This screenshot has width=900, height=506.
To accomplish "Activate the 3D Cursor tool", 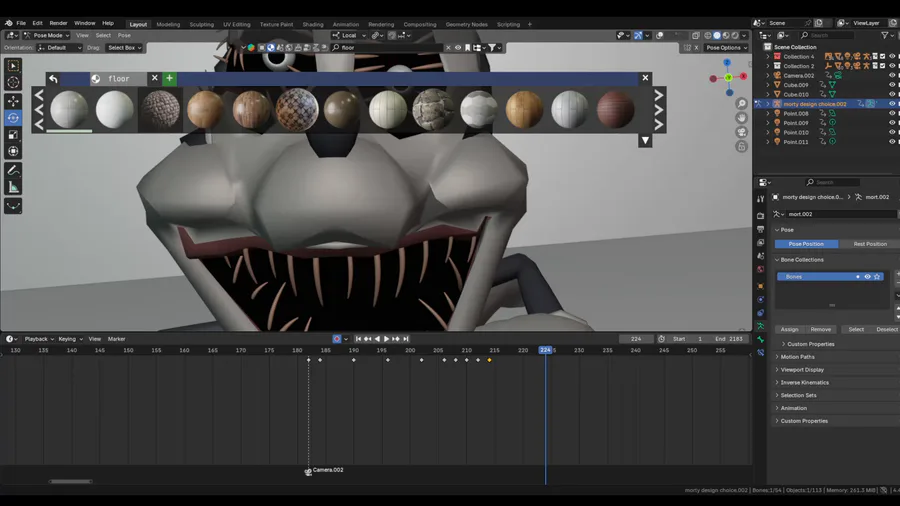I will coord(13,83).
